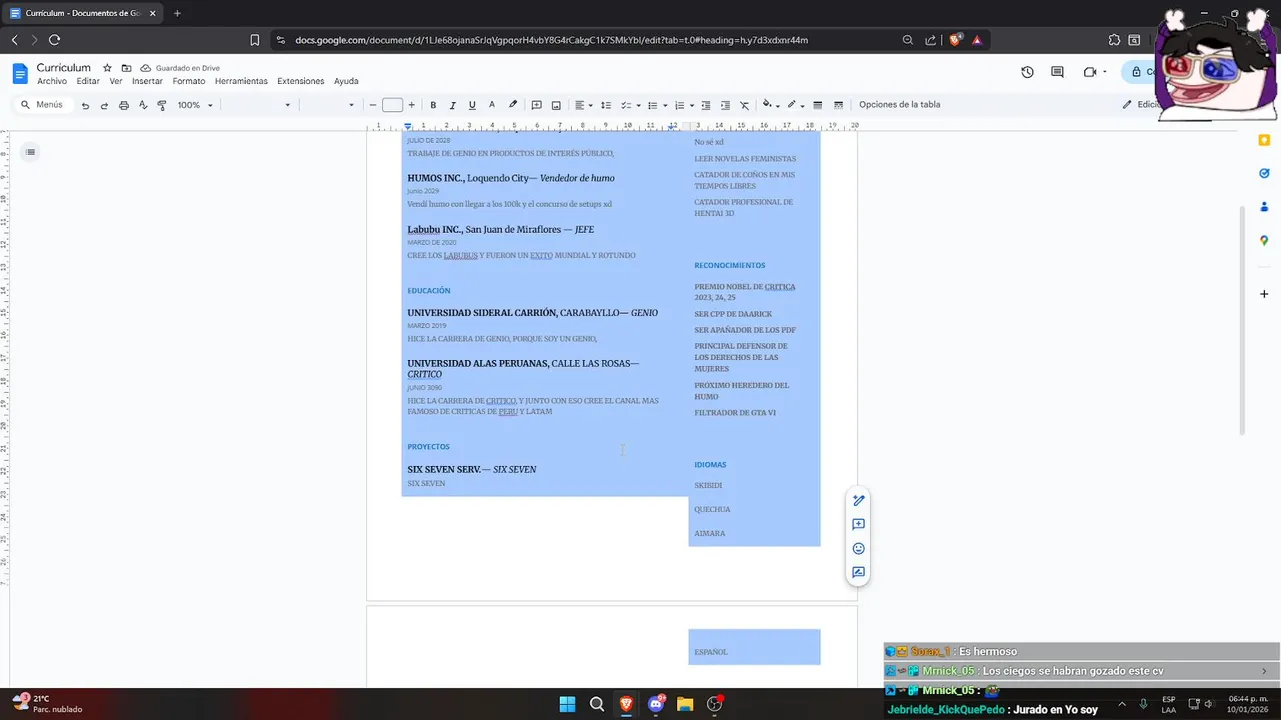Open a new browser tab
The height and width of the screenshot is (720, 1281).
[x=177, y=13]
